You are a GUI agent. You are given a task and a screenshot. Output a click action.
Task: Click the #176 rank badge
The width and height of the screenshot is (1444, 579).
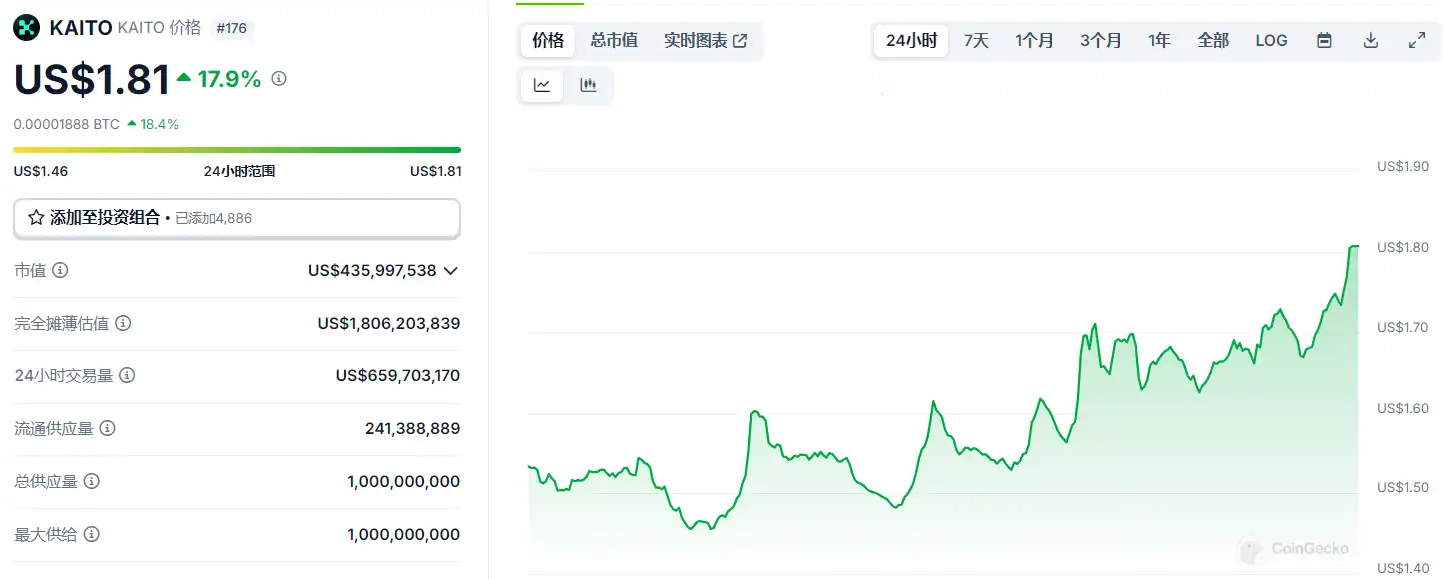pyautogui.click(x=231, y=28)
